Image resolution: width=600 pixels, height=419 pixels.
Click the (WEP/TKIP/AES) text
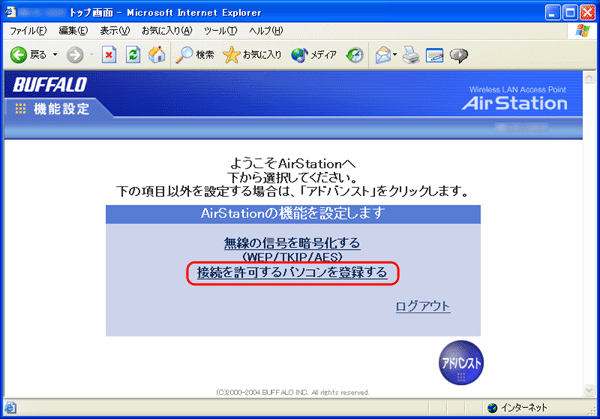coord(292,257)
